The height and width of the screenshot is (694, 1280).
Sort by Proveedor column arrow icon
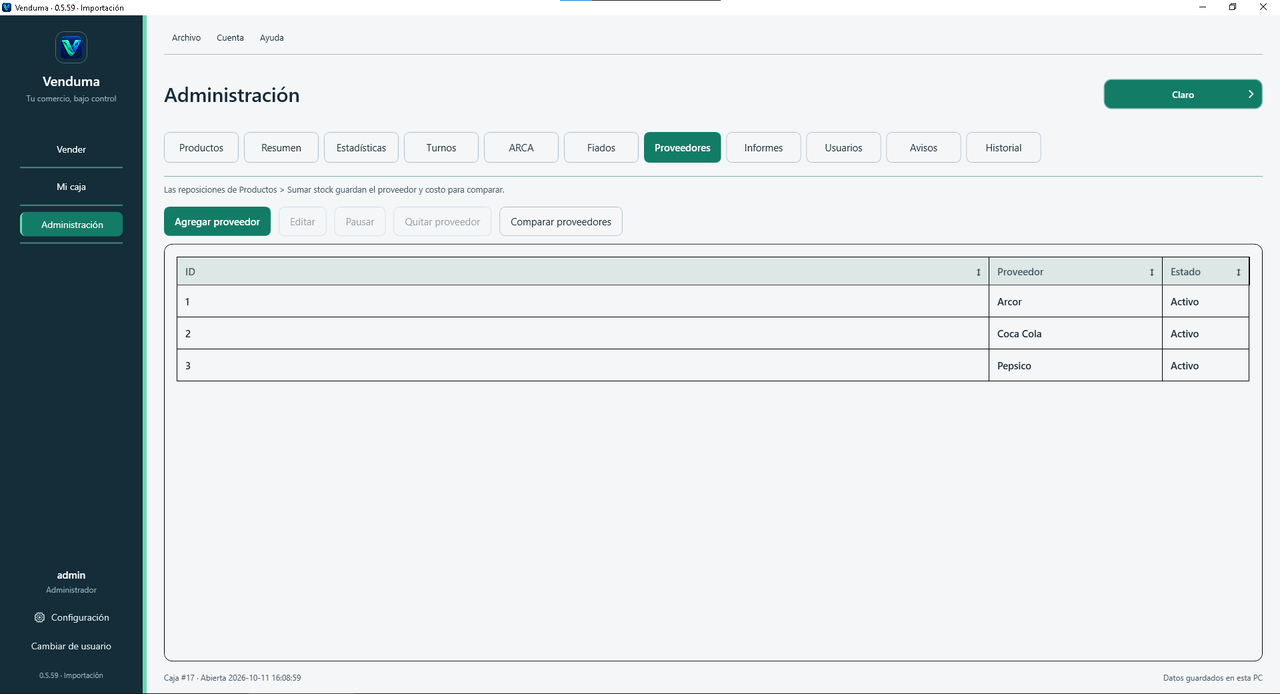tap(1152, 272)
